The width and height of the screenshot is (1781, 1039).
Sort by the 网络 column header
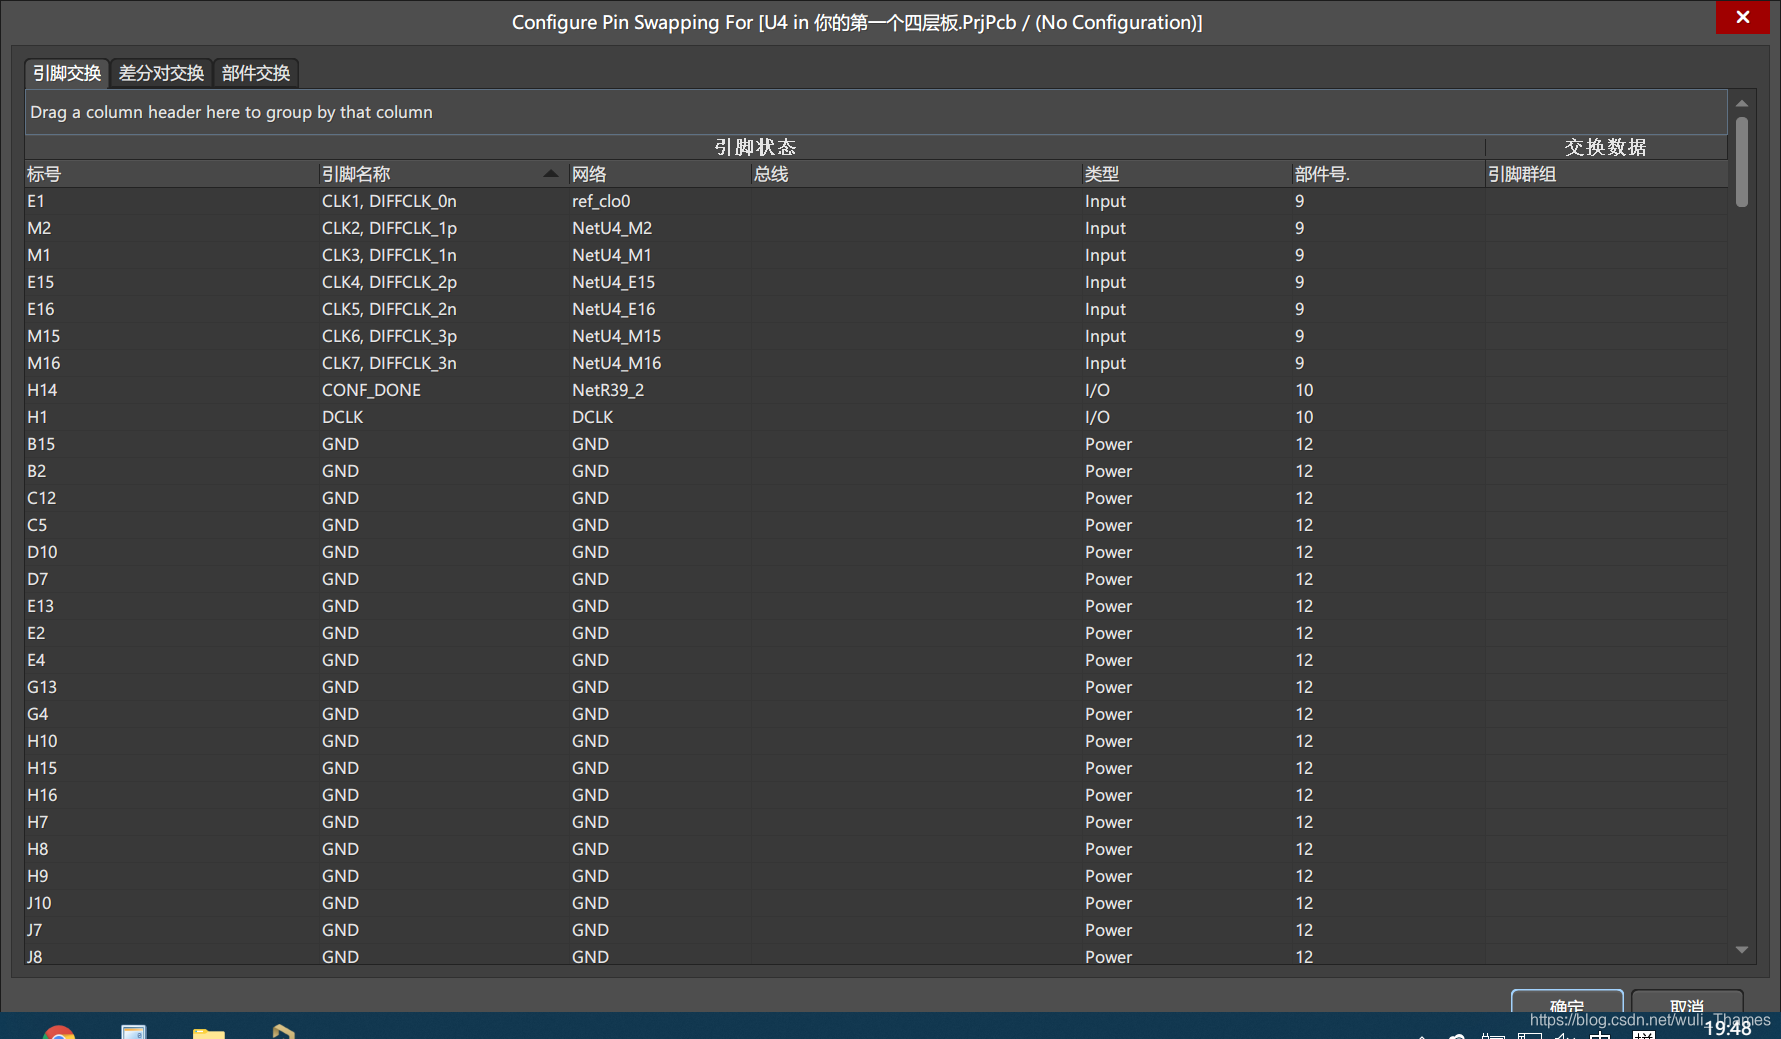point(659,174)
